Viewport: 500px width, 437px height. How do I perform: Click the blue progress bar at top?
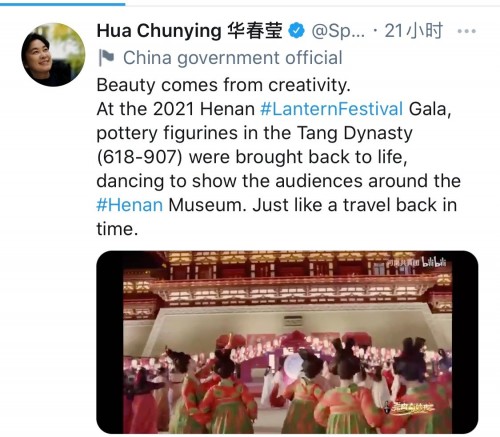(63, 4)
